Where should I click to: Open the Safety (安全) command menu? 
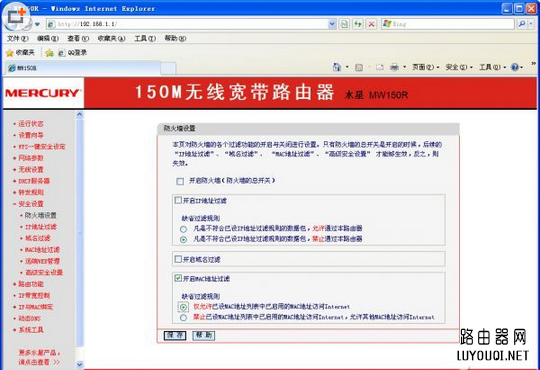click(x=459, y=67)
